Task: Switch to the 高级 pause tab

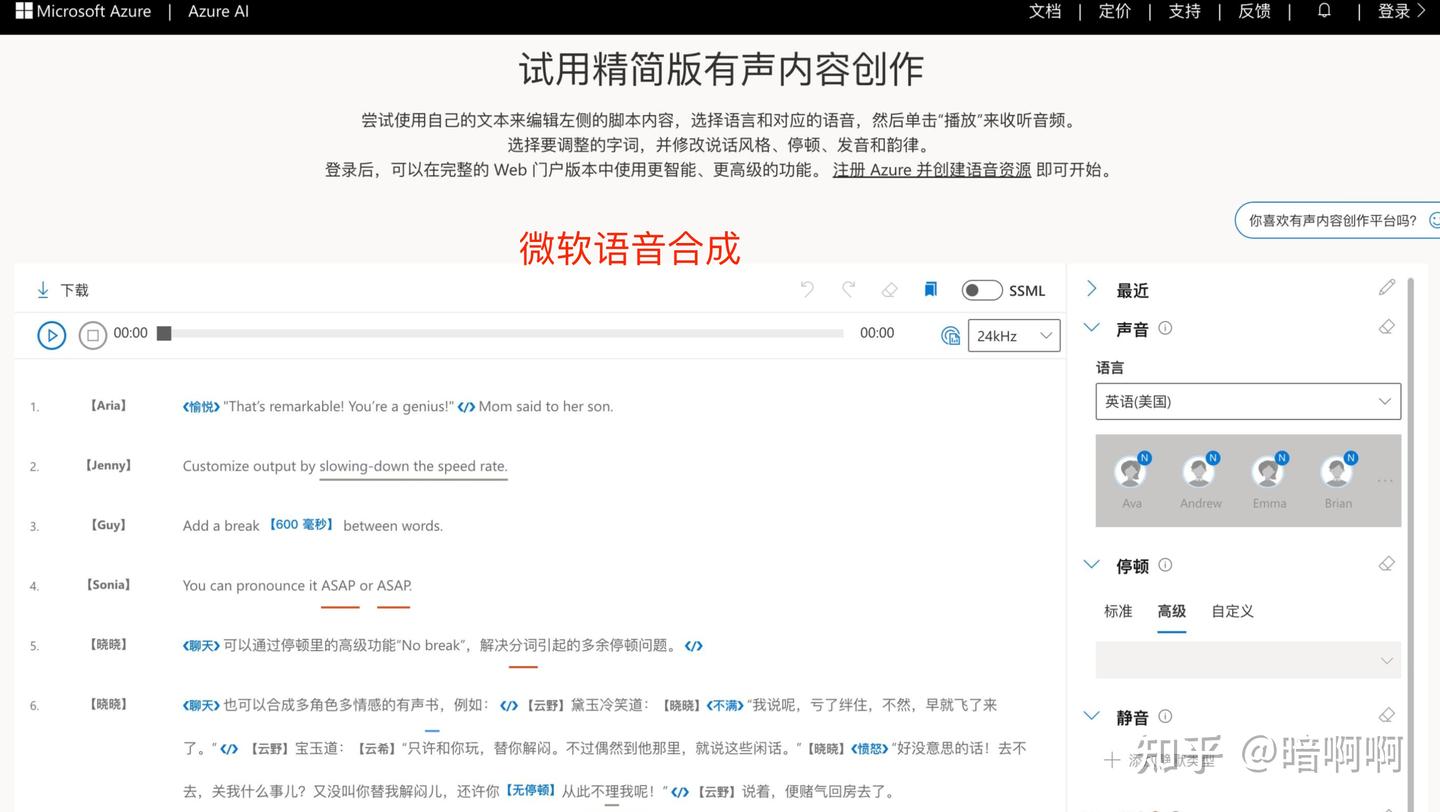Action: pos(1171,611)
